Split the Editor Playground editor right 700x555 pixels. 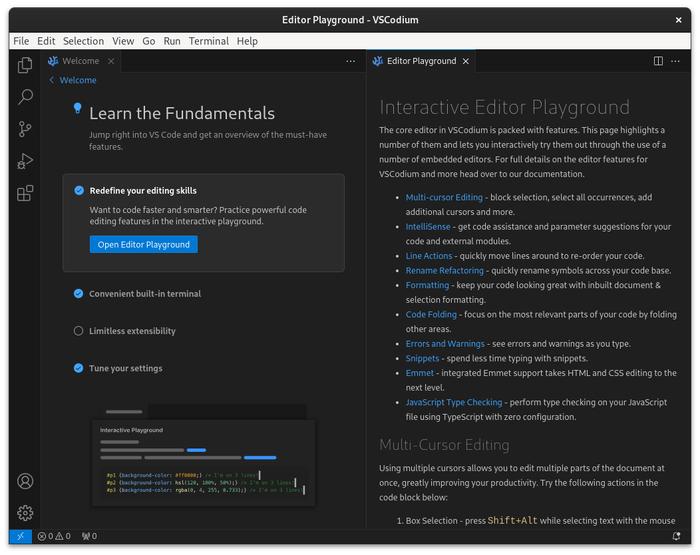(x=658, y=61)
